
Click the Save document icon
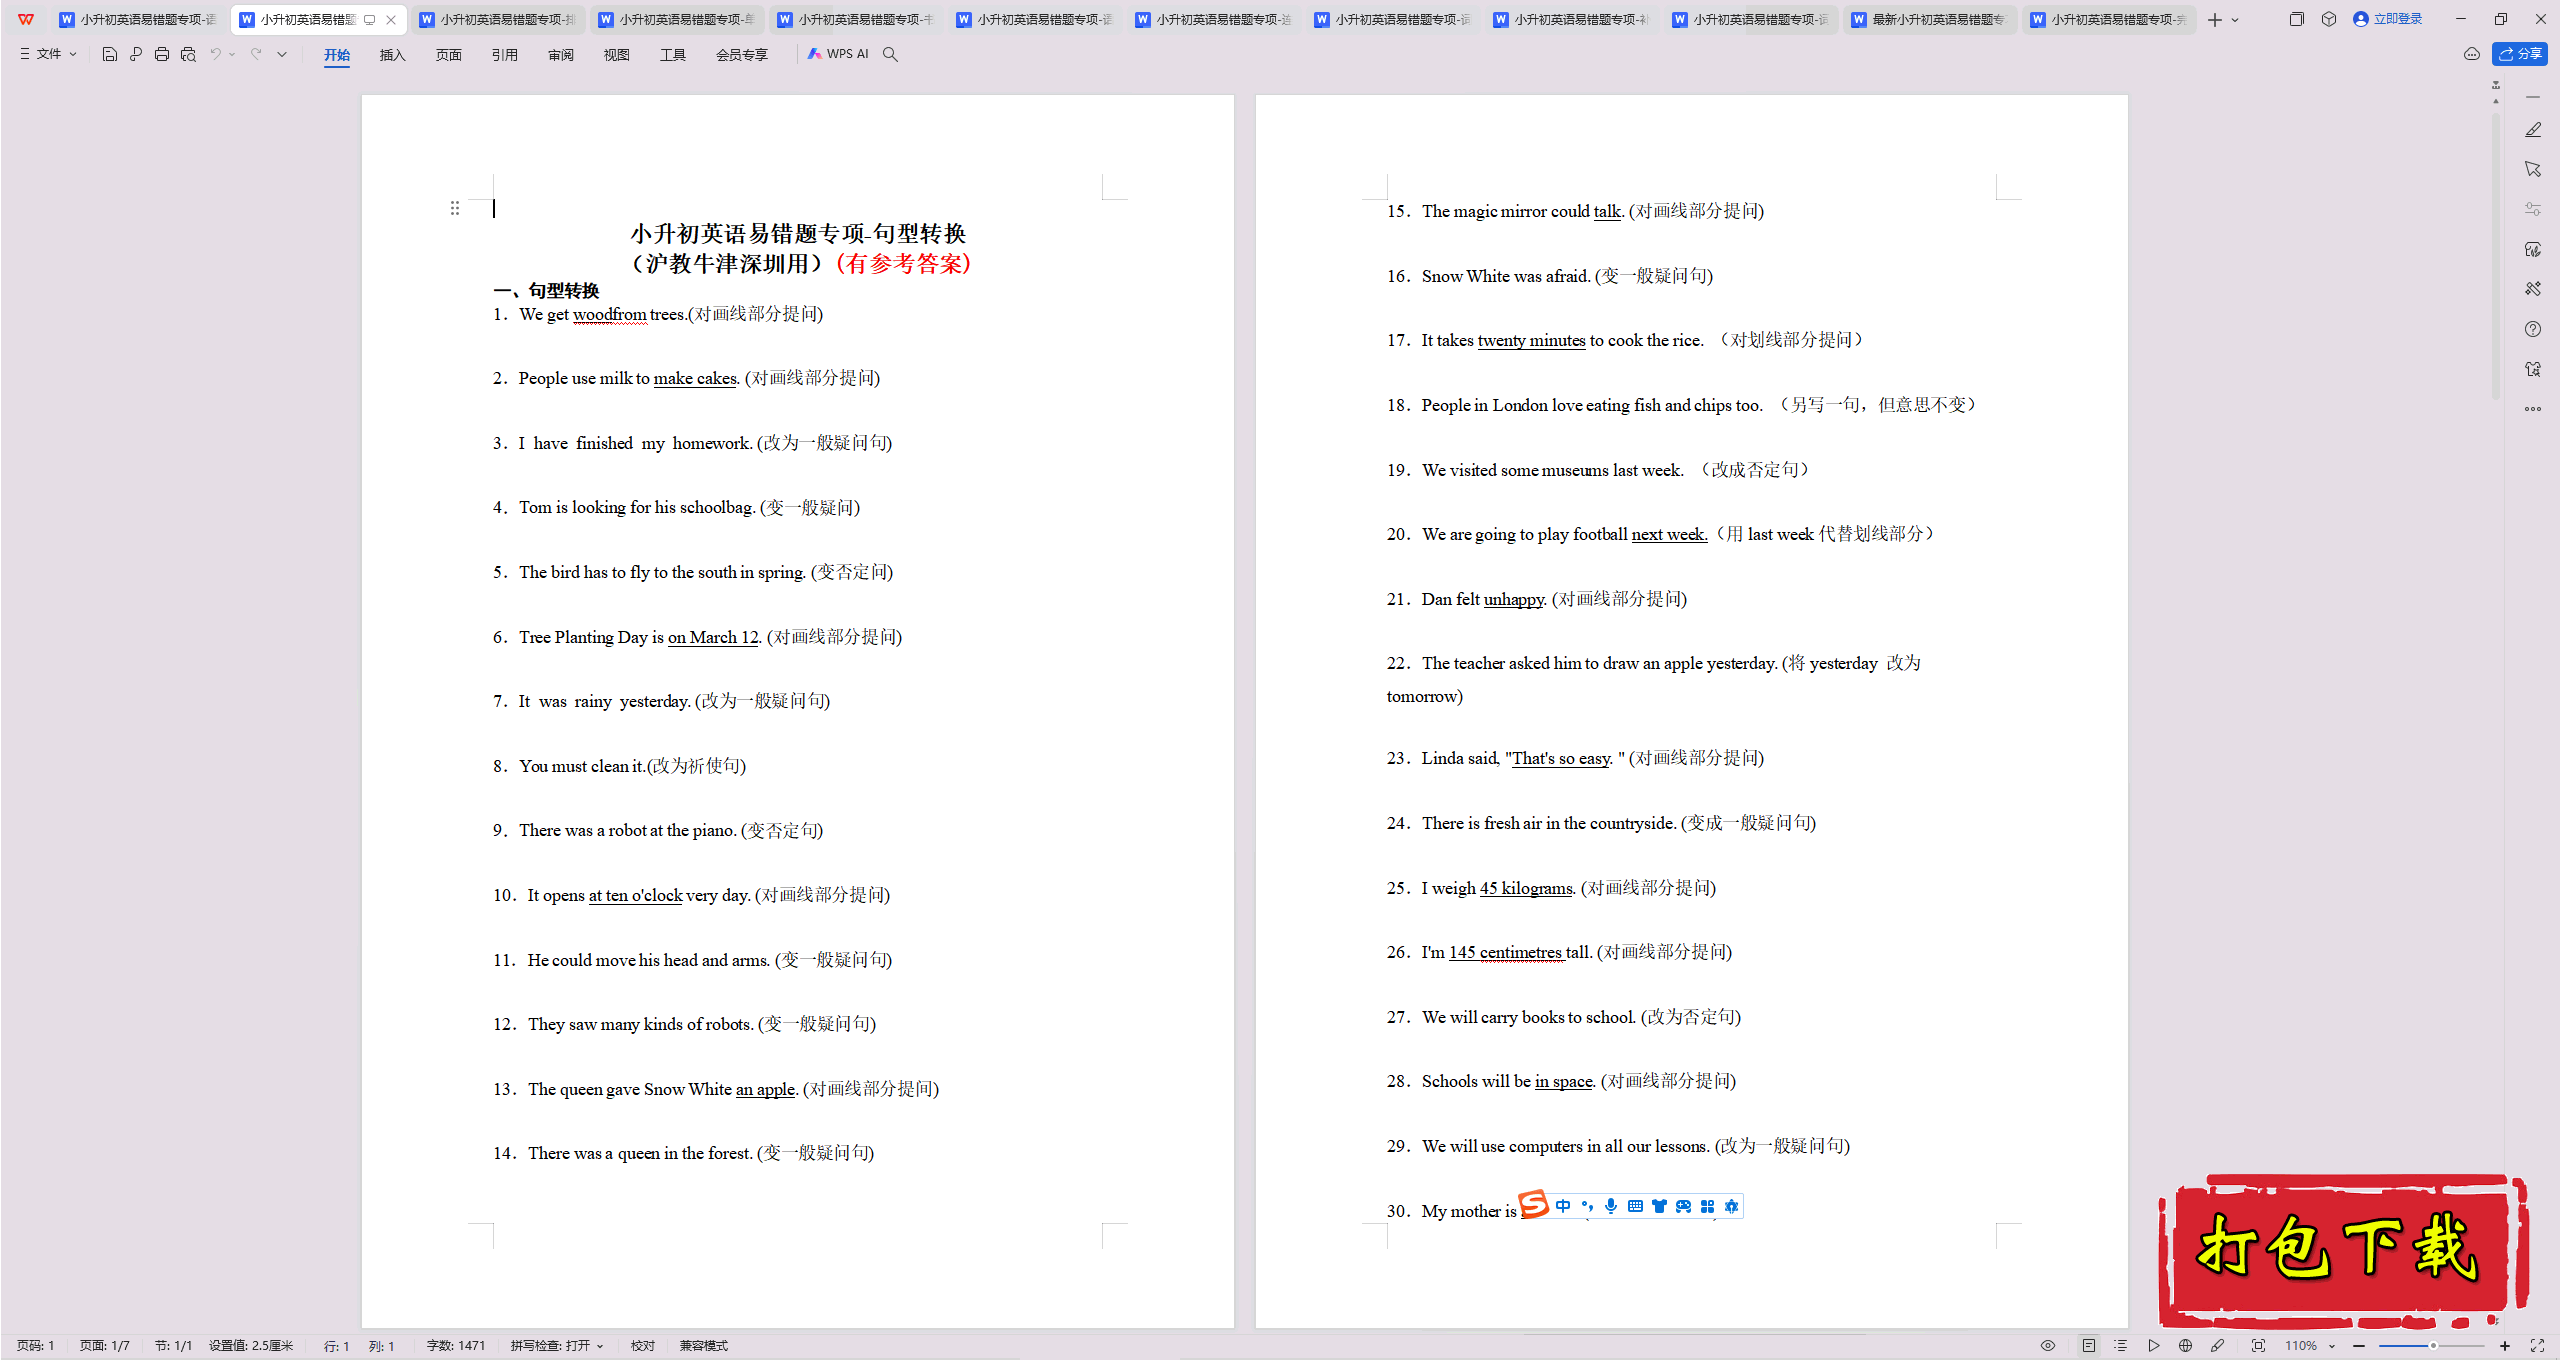(109, 54)
